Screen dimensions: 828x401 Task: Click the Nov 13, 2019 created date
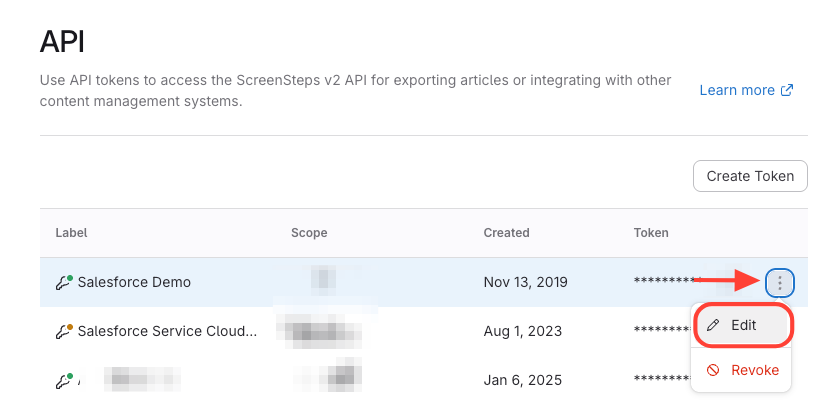(525, 283)
